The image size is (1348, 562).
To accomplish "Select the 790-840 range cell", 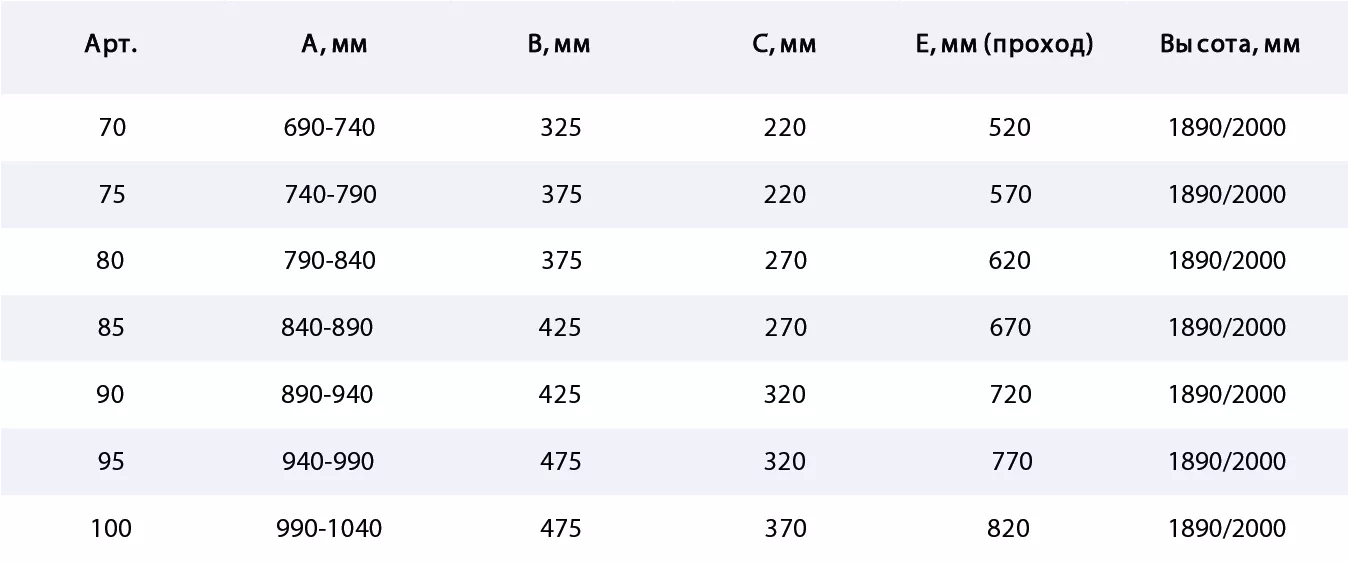I will coord(330,261).
